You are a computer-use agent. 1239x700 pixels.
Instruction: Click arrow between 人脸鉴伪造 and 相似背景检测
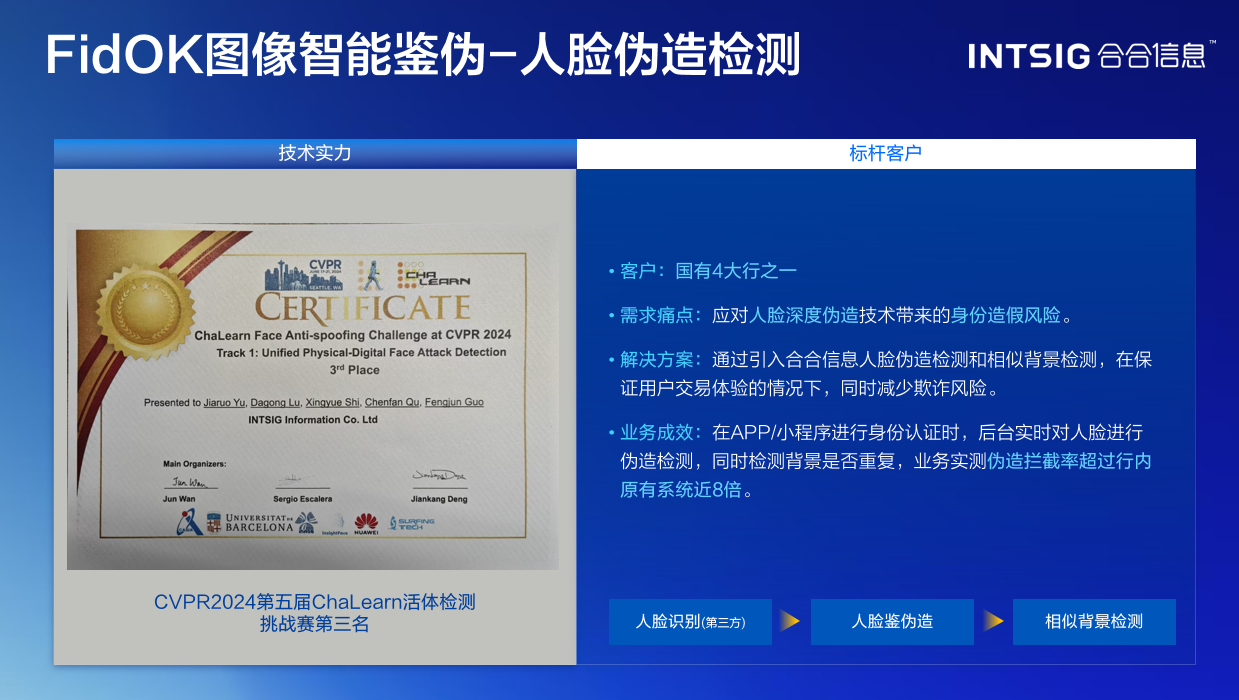coord(993,621)
